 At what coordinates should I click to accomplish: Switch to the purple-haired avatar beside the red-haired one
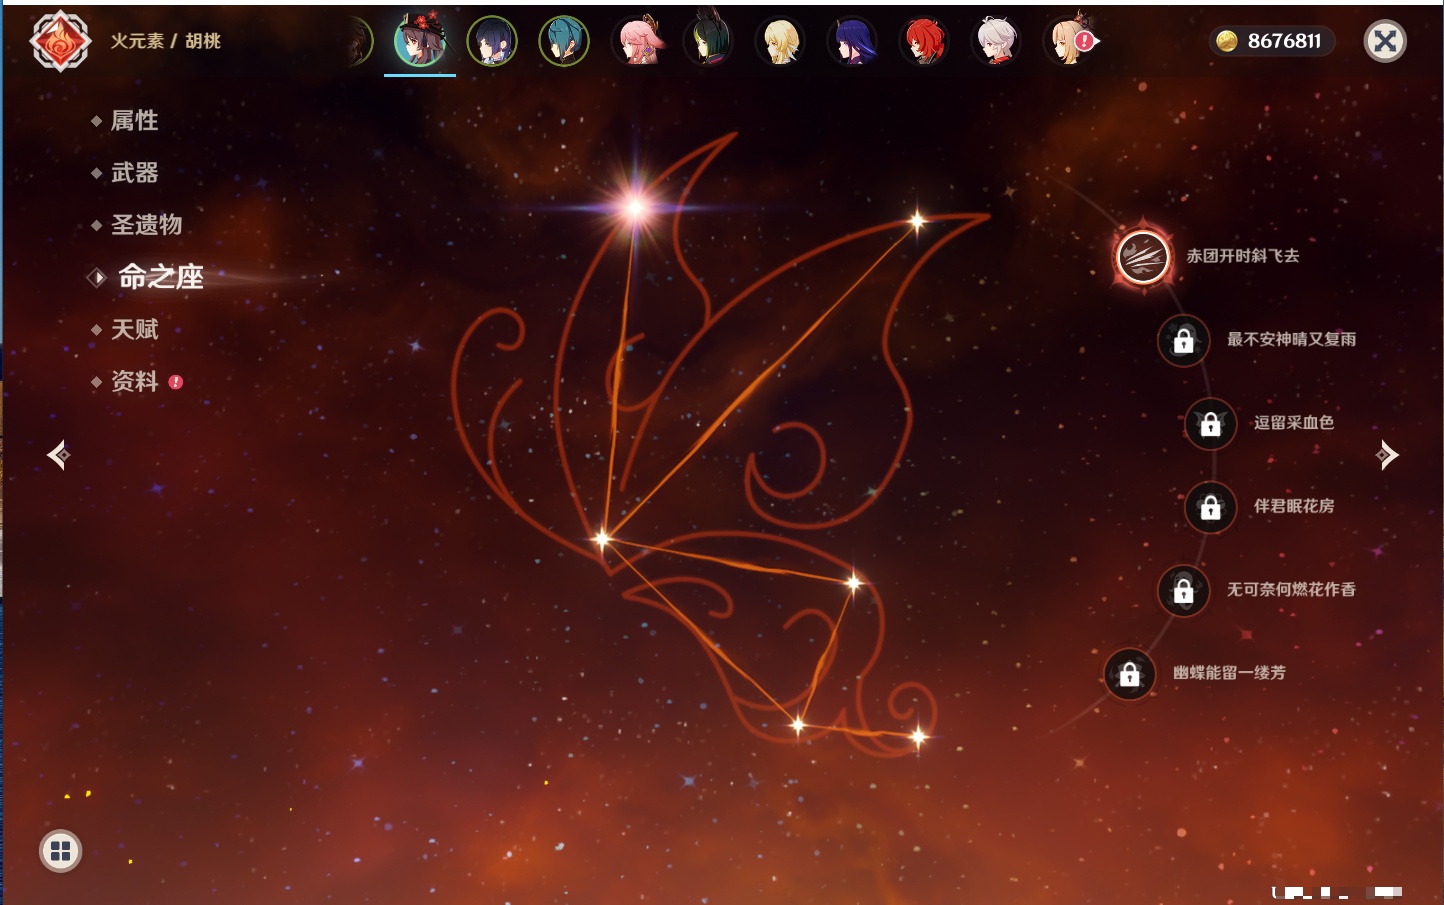(852, 41)
